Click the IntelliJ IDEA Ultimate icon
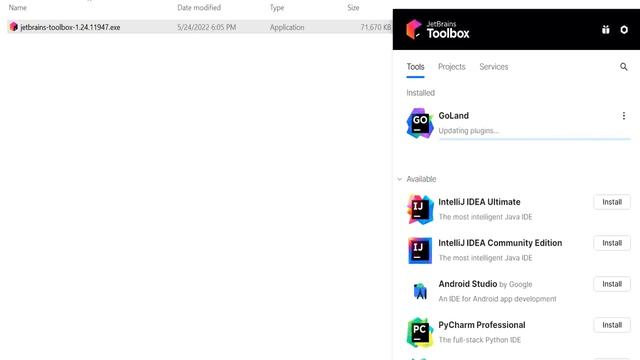The height and width of the screenshot is (360, 640). click(420, 209)
